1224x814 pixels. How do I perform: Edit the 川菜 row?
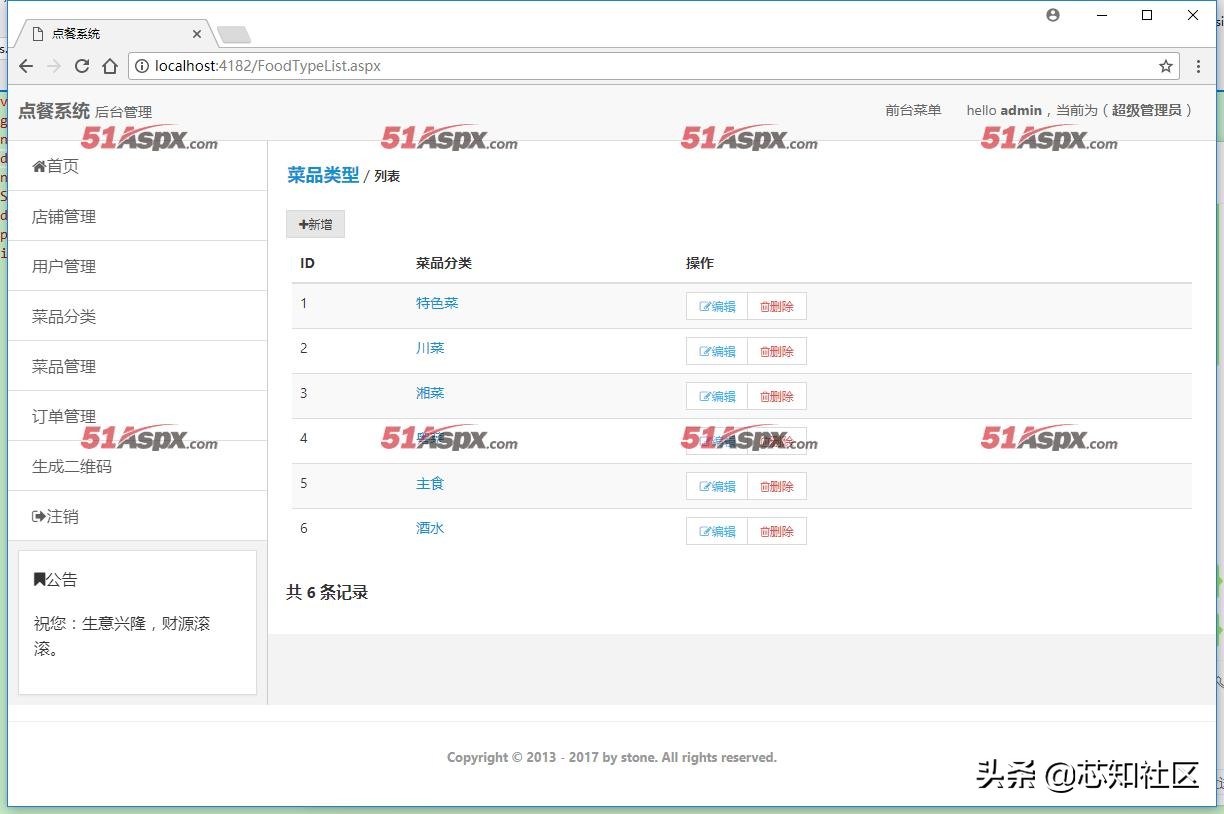[x=717, y=351]
